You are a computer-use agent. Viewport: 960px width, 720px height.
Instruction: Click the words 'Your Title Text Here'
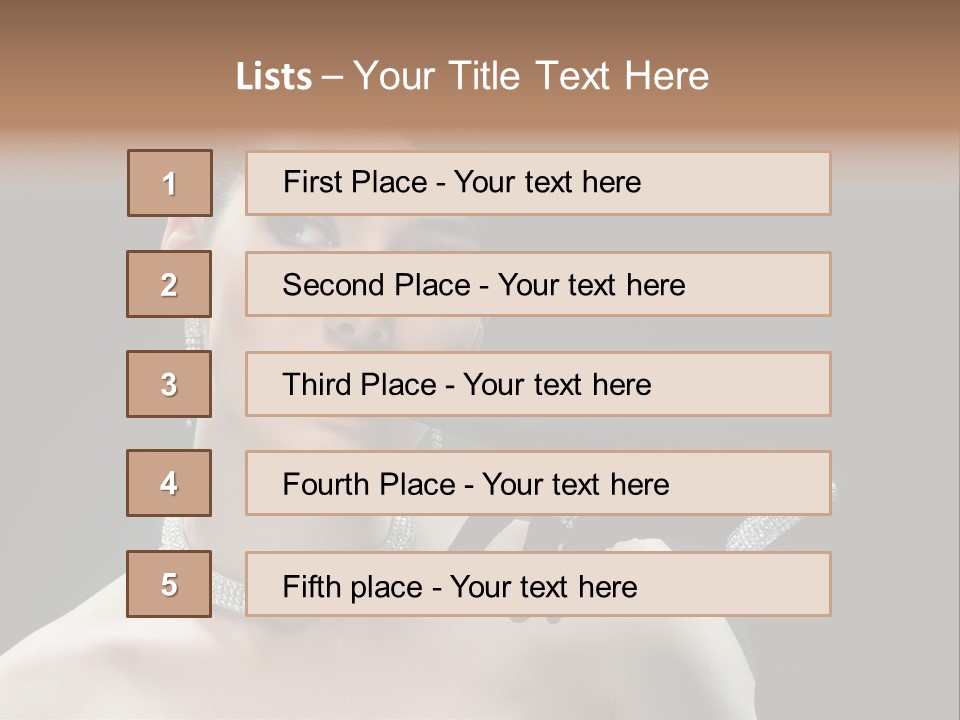coord(531,76)
